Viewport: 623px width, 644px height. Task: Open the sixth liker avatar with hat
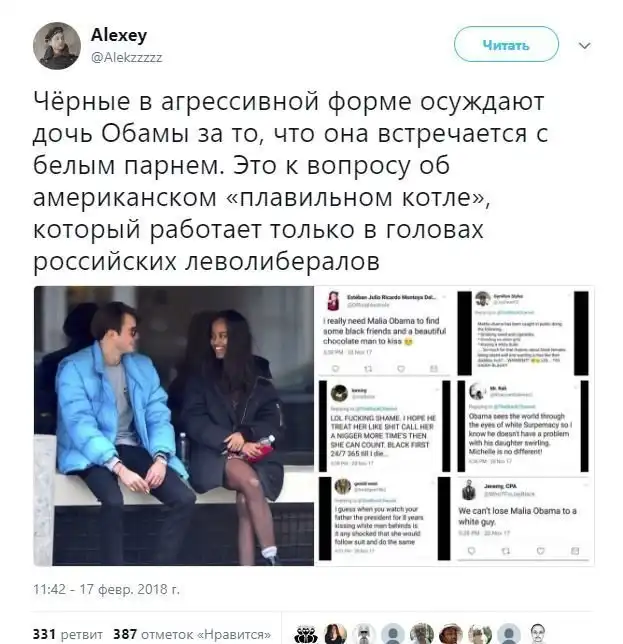(451, 635)
